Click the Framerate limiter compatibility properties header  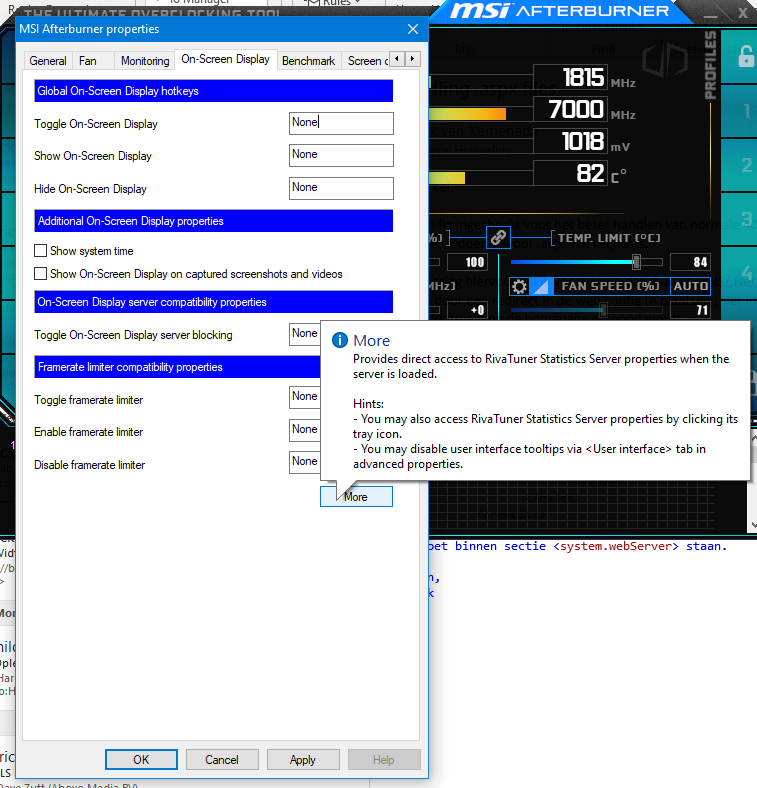point(177,367)
